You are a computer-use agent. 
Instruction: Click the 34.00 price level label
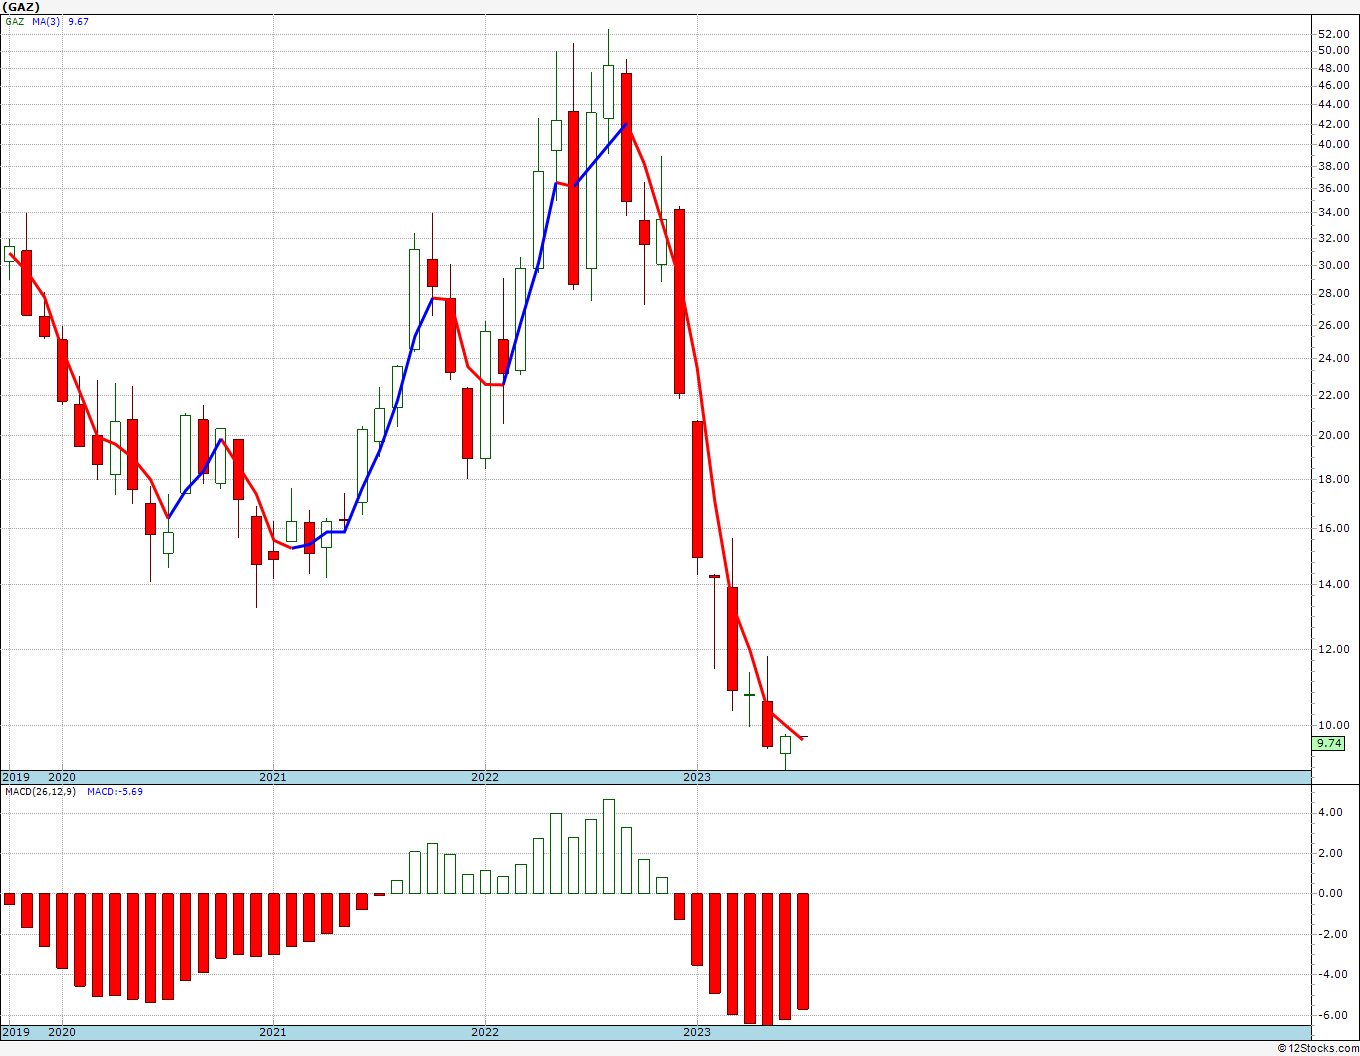coord(1333,212)
